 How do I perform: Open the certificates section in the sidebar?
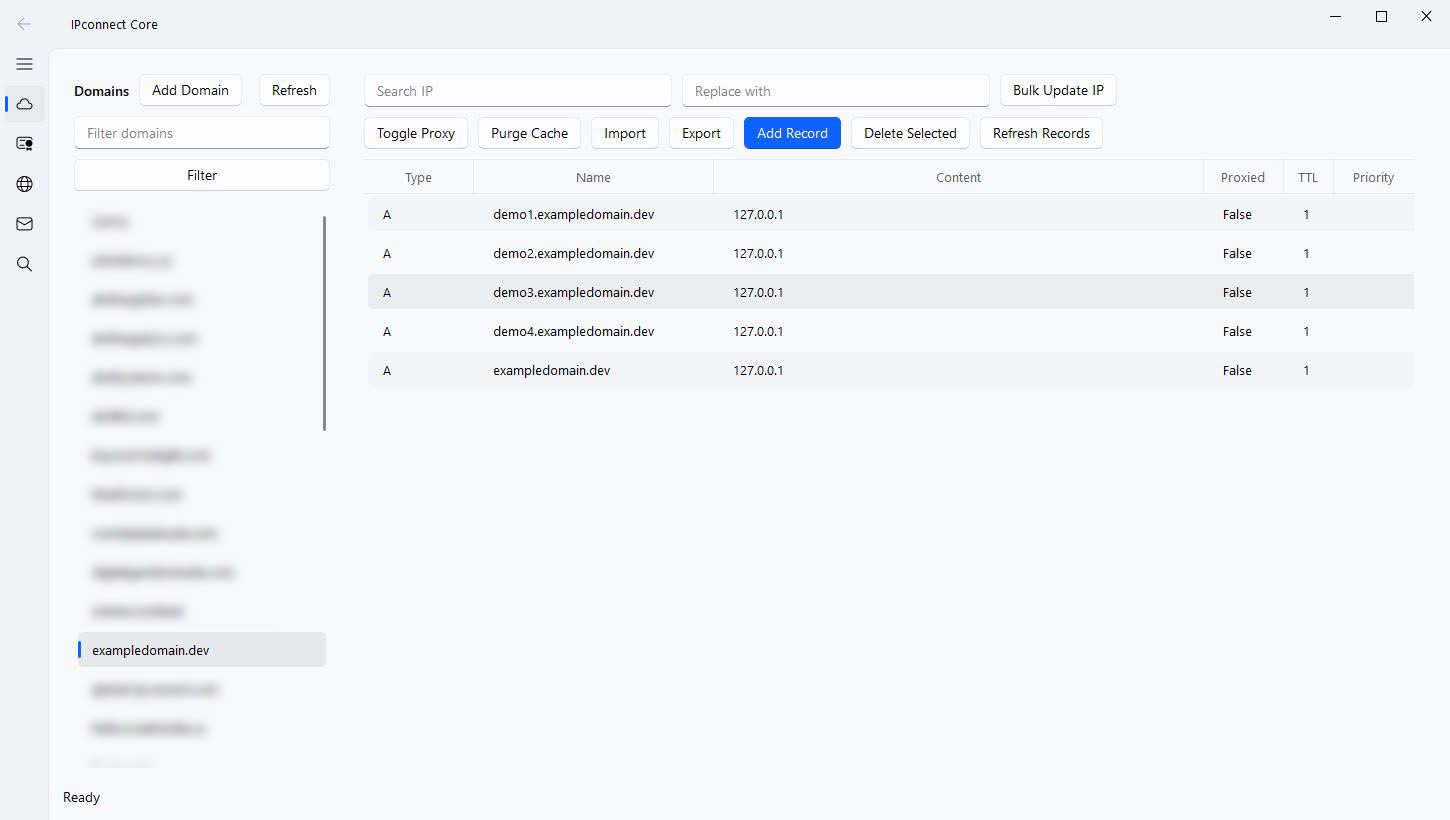pyautogui.click(x=24, y=143)
